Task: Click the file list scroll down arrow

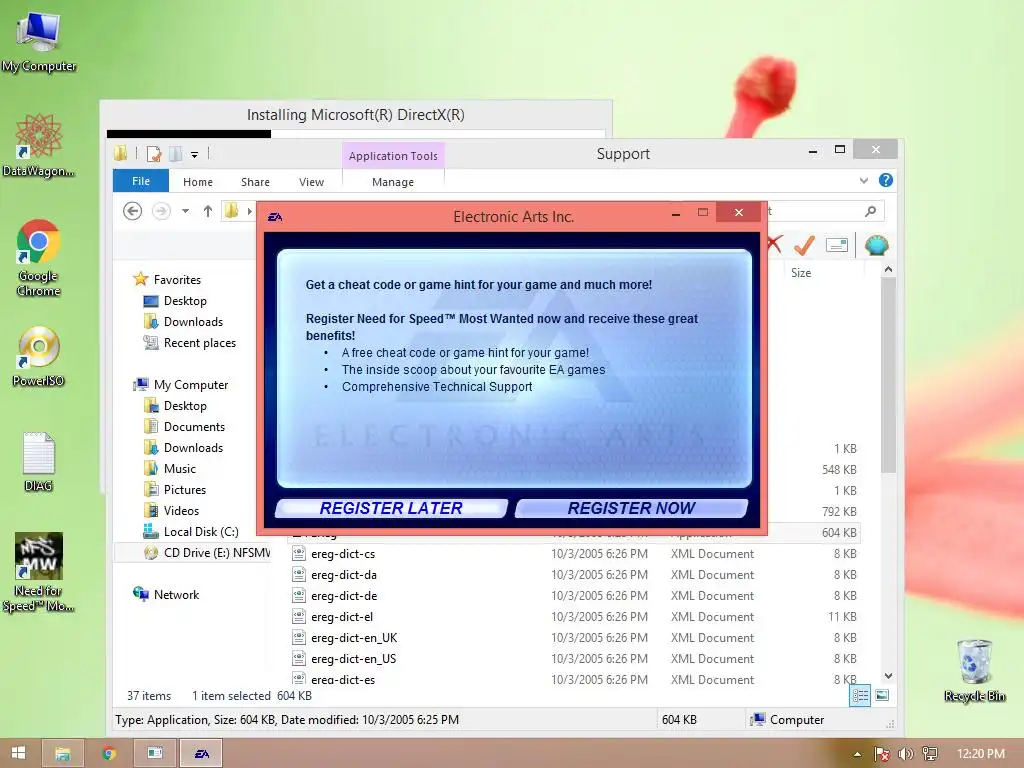Action: [888, 676]
